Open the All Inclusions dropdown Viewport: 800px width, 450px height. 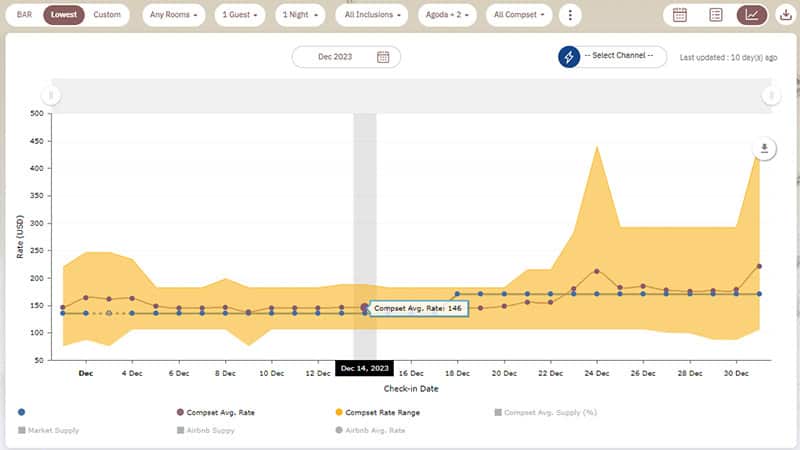click(373, 15)
